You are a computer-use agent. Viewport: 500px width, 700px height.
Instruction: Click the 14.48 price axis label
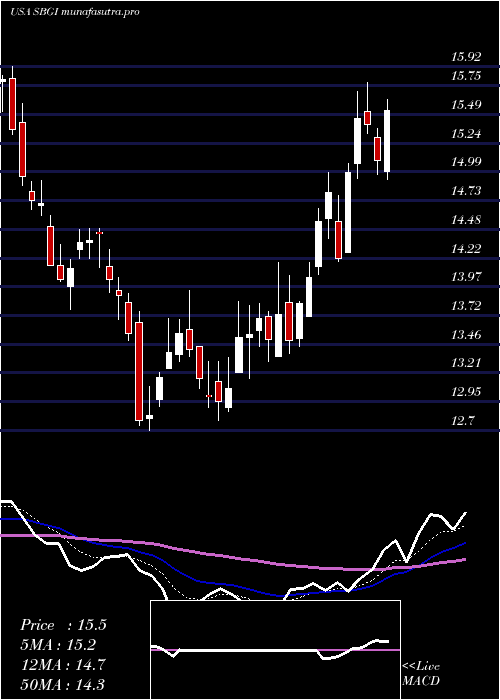coord(466,220)
